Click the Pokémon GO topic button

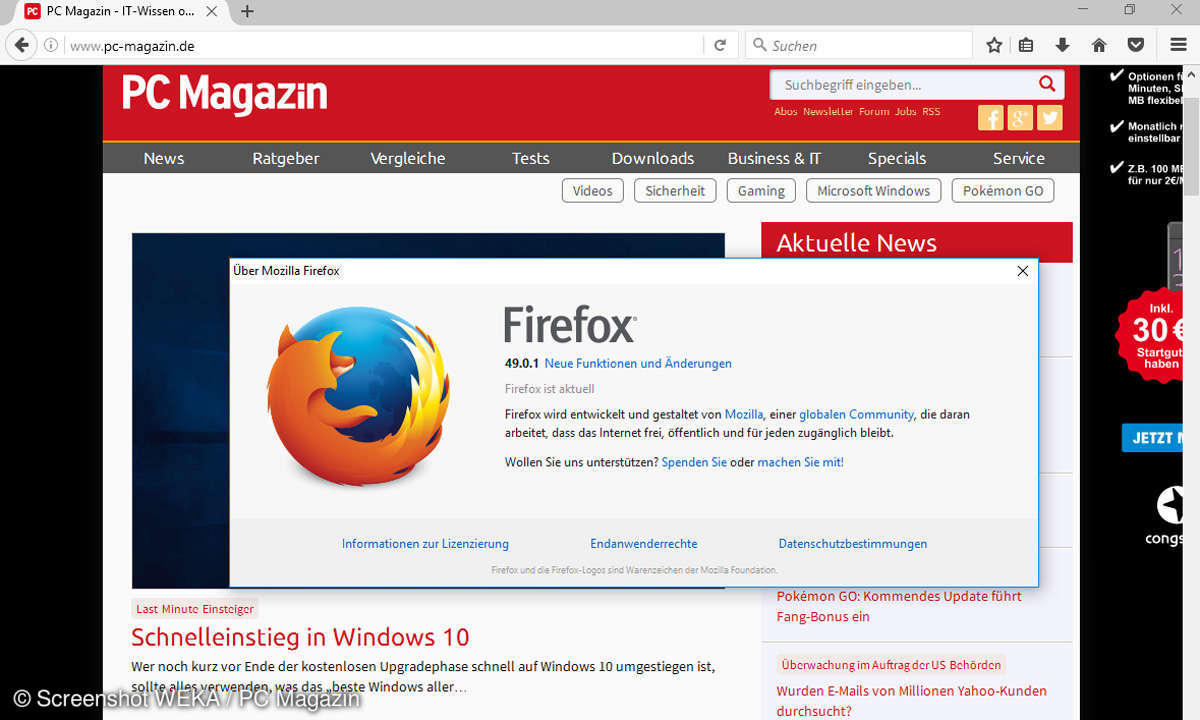point(1003,191)
